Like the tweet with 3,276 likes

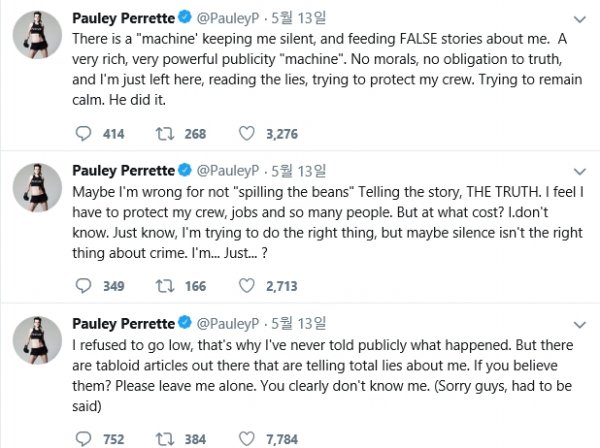[x=248, y=132]
